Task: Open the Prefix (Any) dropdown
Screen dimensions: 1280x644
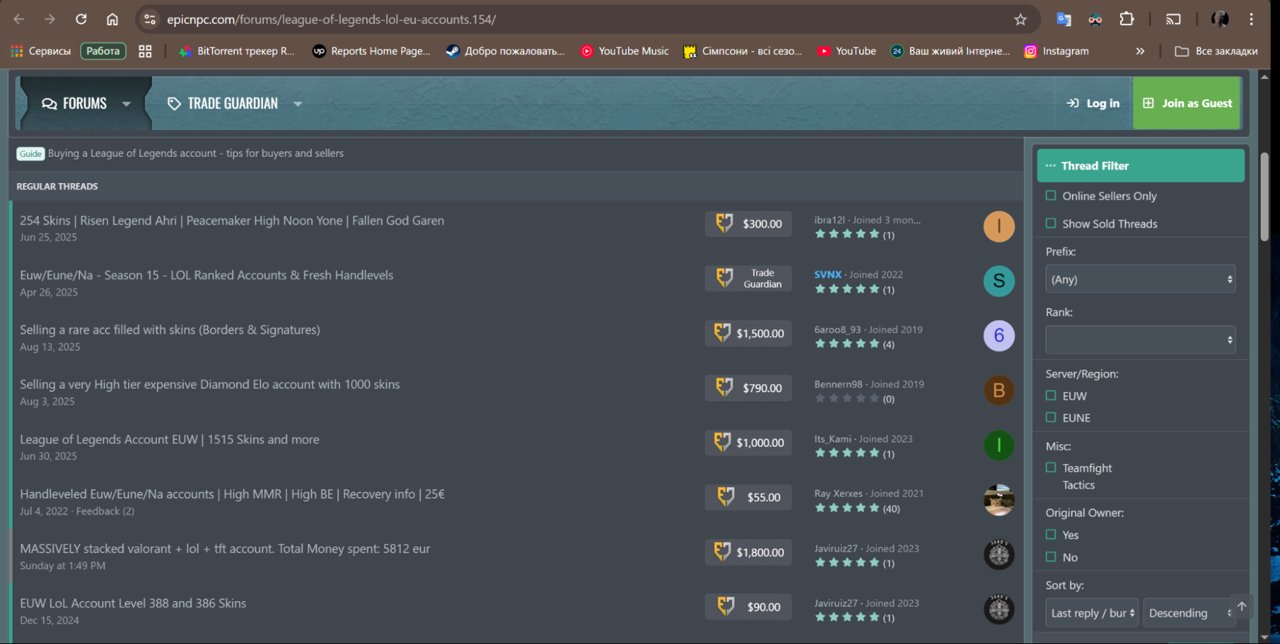Action: pyautogui.click(x=1141, y=279)
